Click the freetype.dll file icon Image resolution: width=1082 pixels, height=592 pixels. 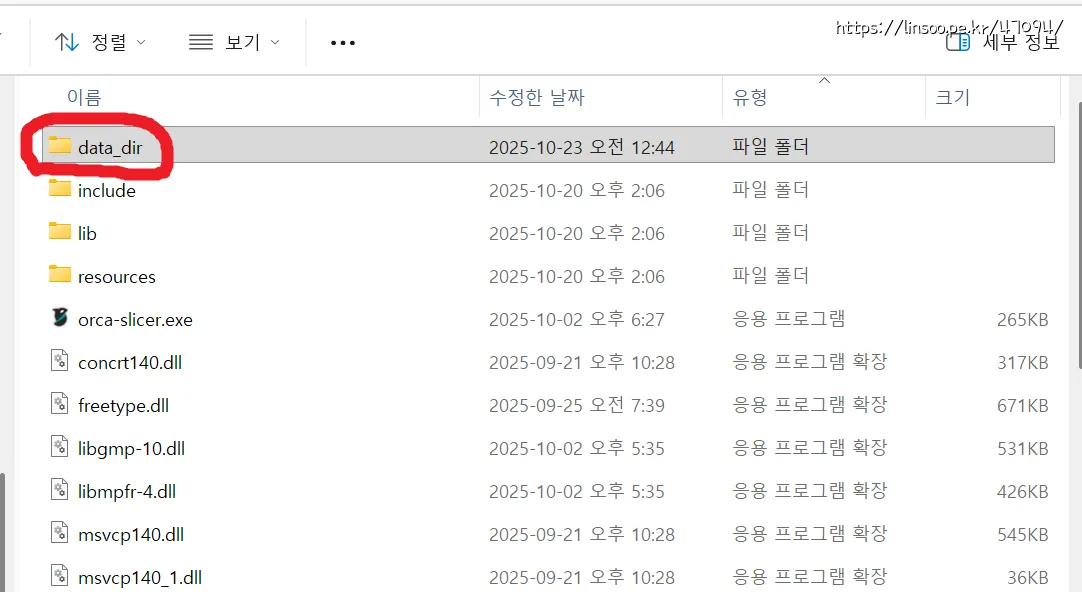tap(59, 404)
